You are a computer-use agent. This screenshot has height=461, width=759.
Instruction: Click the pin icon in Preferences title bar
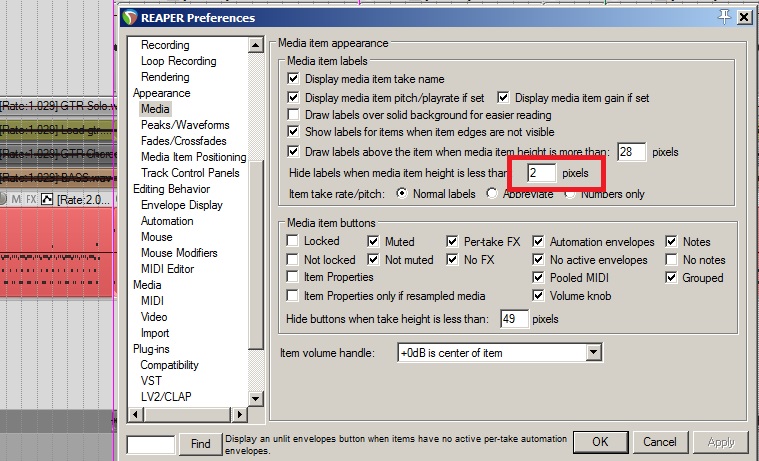pos(724,17)
